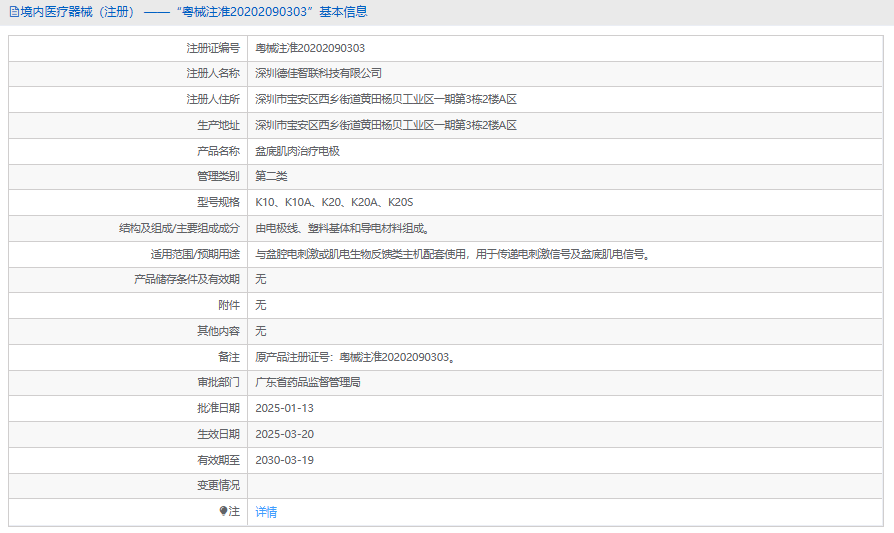Viewport: 894px width, 533px height.
Task: Click management category value 第二类
Action: pos(271,176)
